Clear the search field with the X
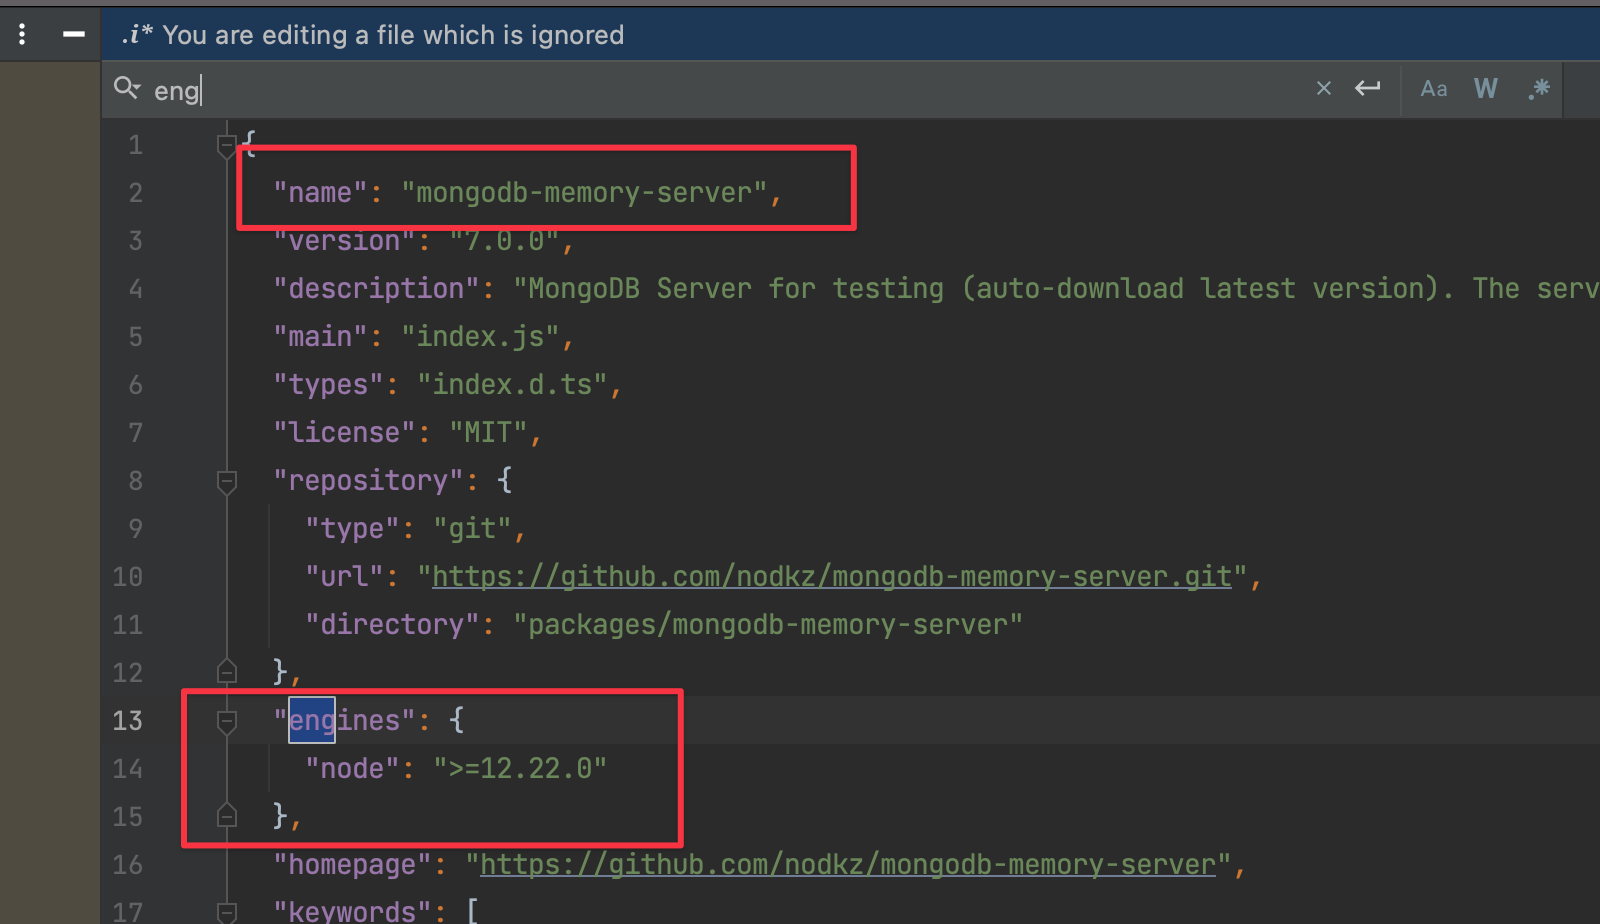 click(1324, 88)
